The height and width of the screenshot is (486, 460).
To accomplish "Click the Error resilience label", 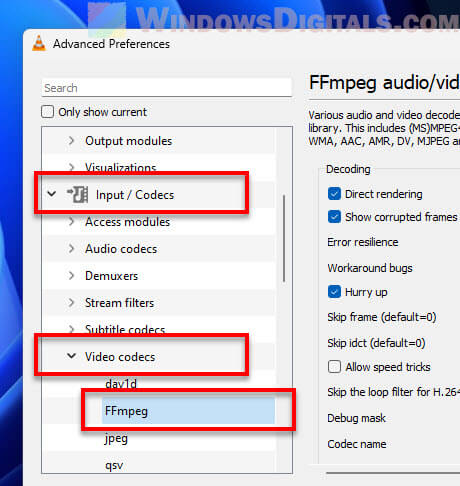I will [x=363, y=242].
